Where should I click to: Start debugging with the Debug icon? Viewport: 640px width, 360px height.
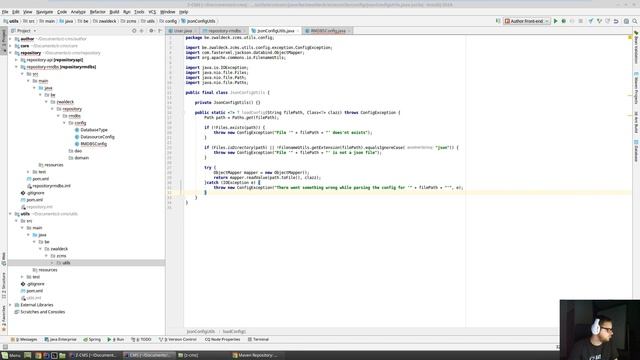[x=564, y=21]
